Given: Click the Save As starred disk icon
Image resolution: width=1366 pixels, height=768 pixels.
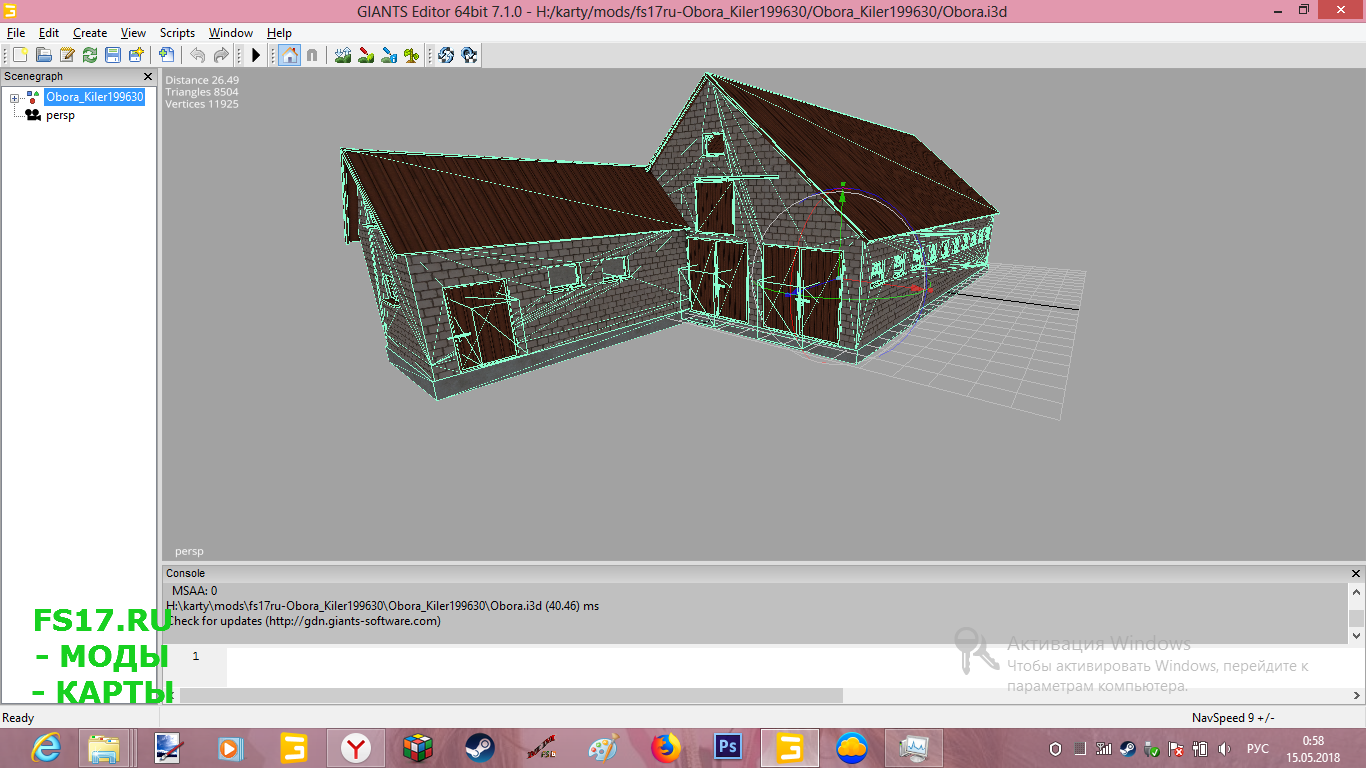Looking at the screenshot, I should [x=136, y=55].
